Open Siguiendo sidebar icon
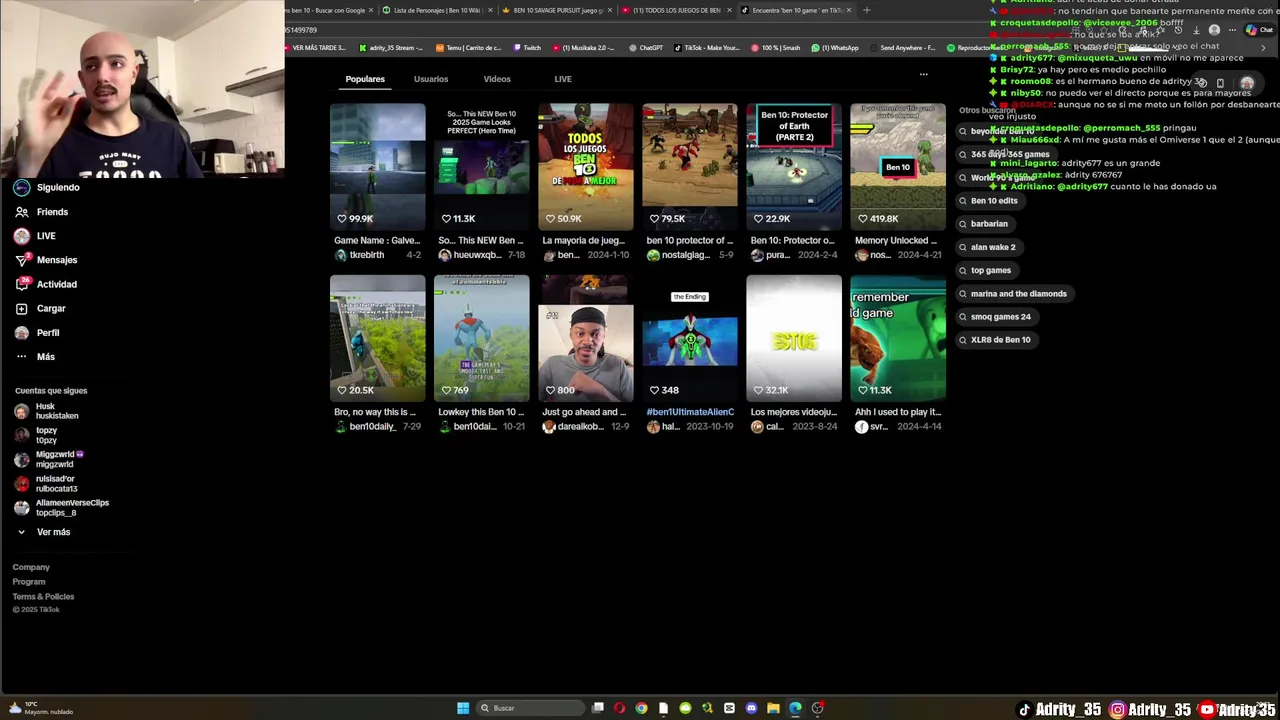Image resolution: width=1280 pixels, height=720 pixels. [x=22, y=188]
